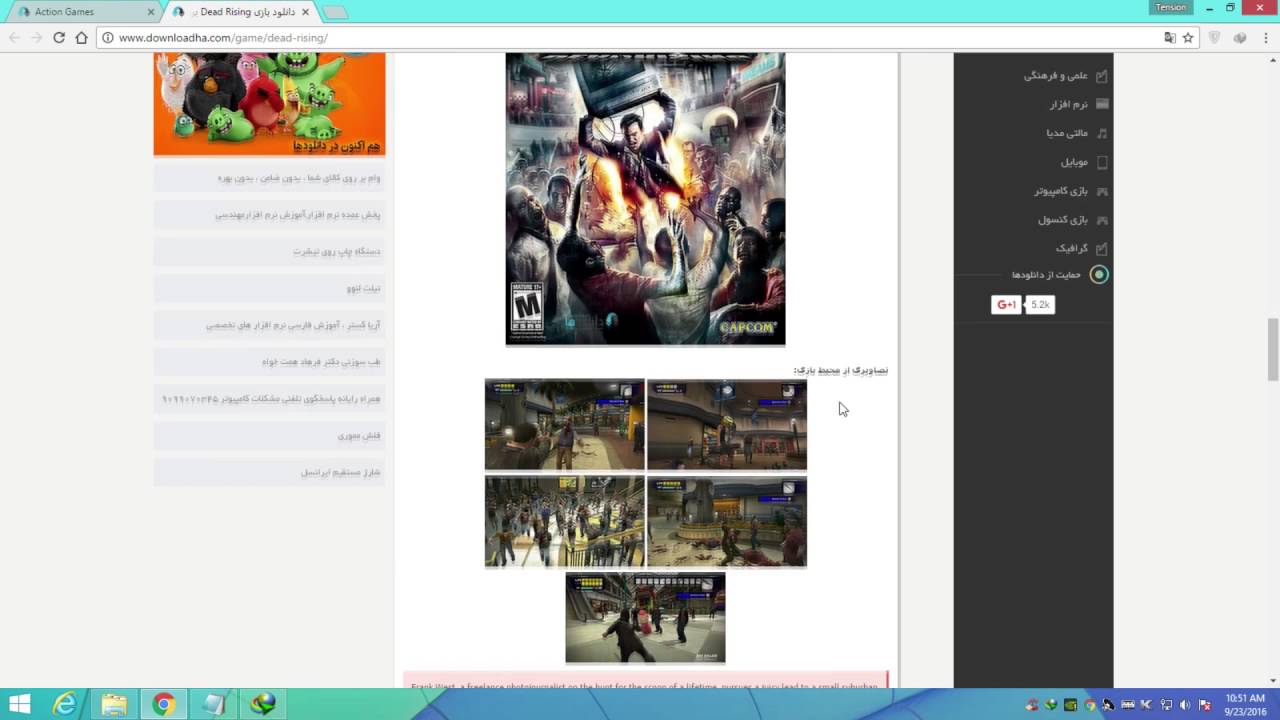The image size is (1280, 720).
Task: Click the دستگاه چاپ روی تیشرت ad link
Action: (336, 252)
